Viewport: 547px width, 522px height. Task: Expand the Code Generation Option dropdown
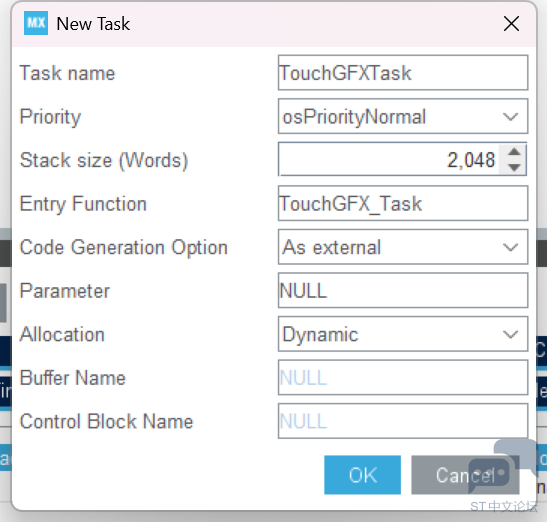pos(510,247)
